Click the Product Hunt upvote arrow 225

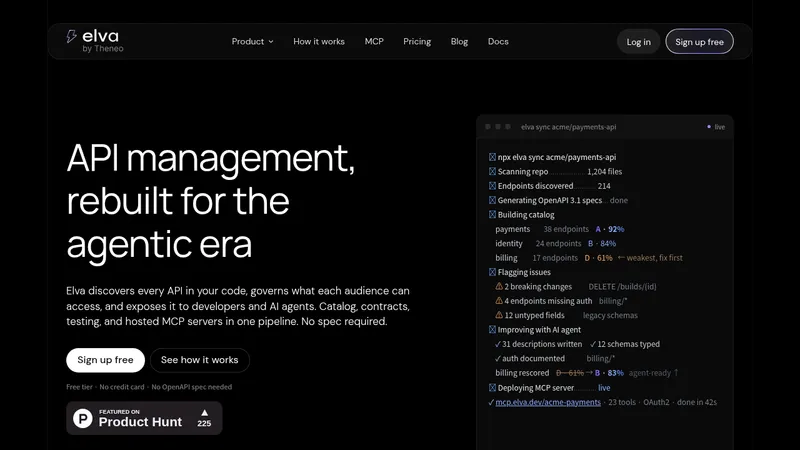(x=204, y=418)
